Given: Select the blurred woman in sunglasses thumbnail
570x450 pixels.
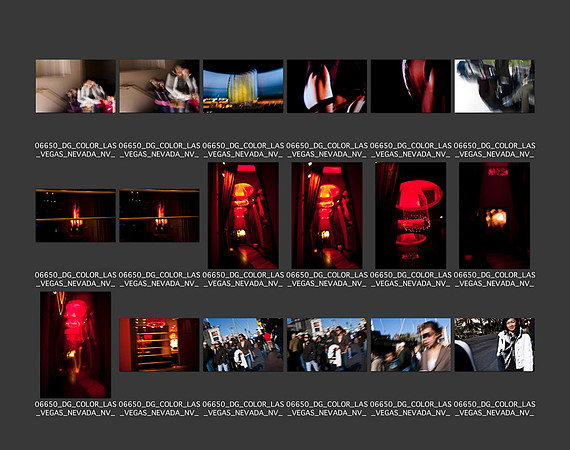Looking at the screenshot, I should [410, 345].
